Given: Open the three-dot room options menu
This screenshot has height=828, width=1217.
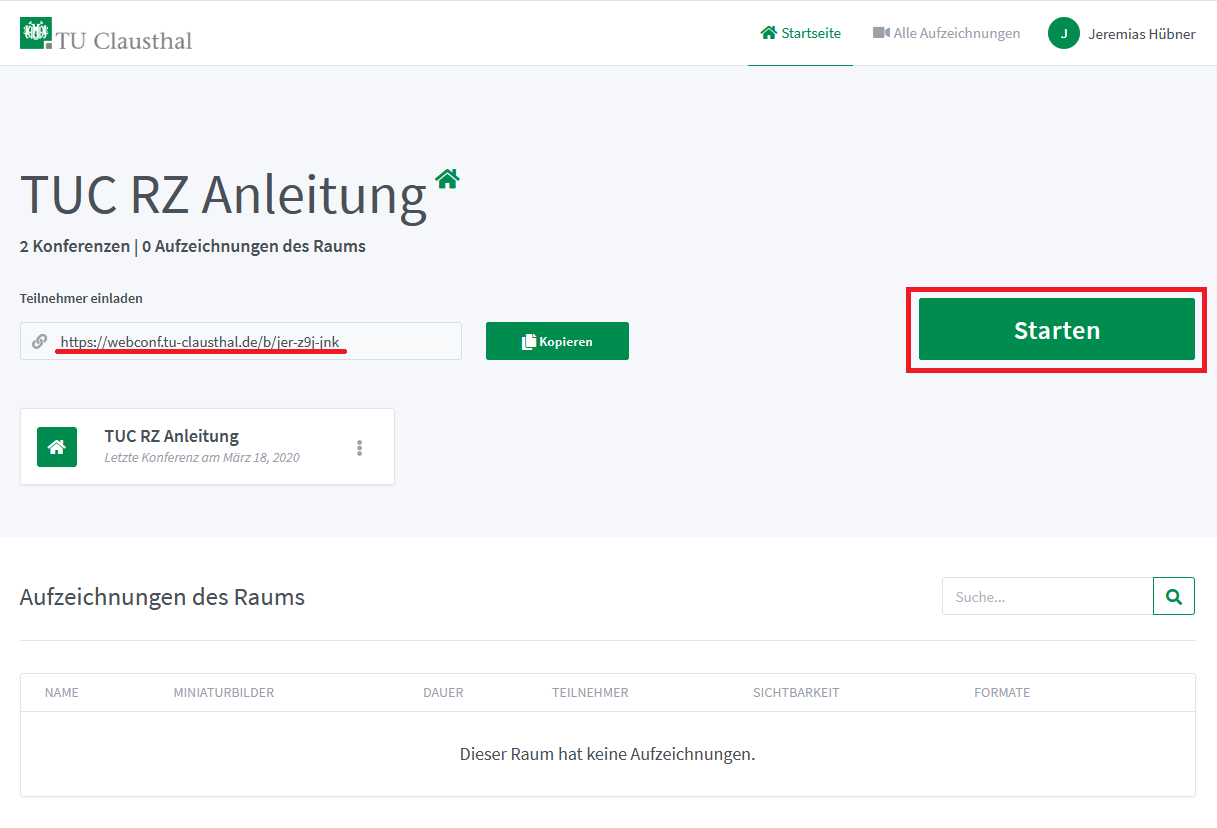Looking at the screenshot, I should tap(360, 448).
